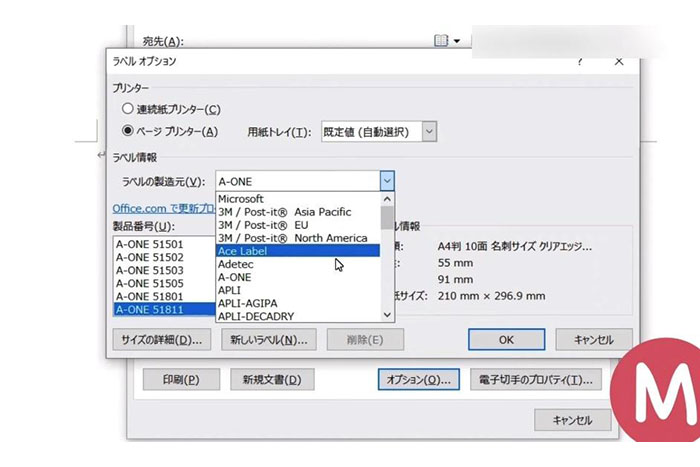Click the 印刷 button in back dialog
Image resolution: width=700 pixels, height=467 pixels.
(x=181, y=379)
